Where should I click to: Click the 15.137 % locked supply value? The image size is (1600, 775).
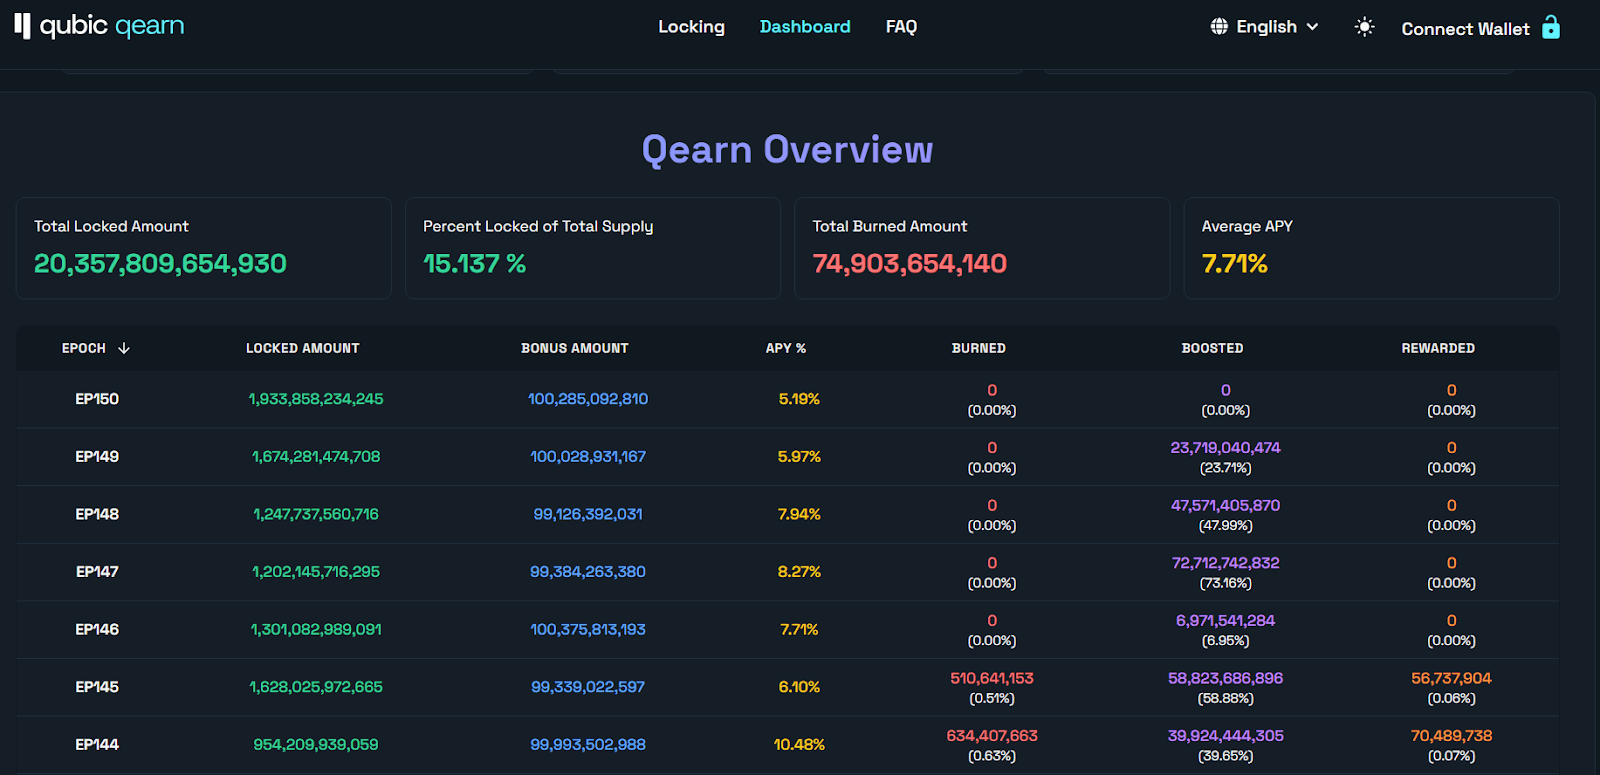coord(474,264)
